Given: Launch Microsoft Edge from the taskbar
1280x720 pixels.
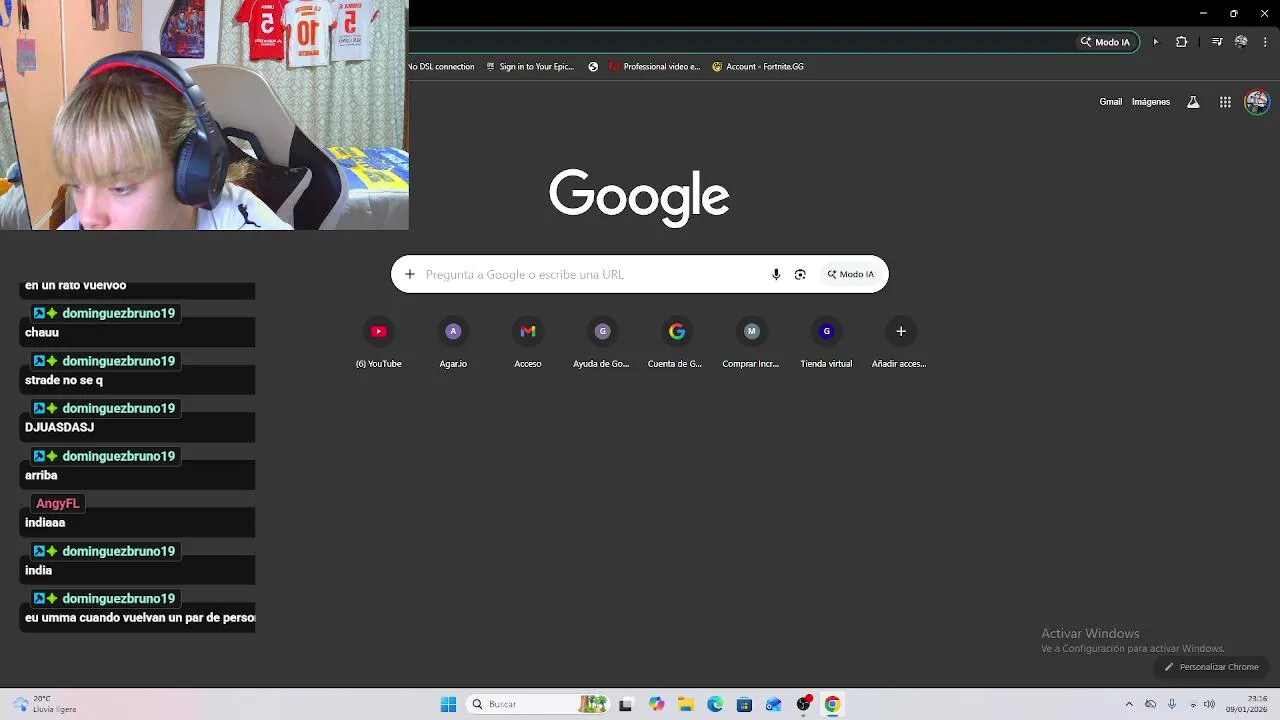Looking at the screenshot, I should pyautogui.click(x=715, y=704).
